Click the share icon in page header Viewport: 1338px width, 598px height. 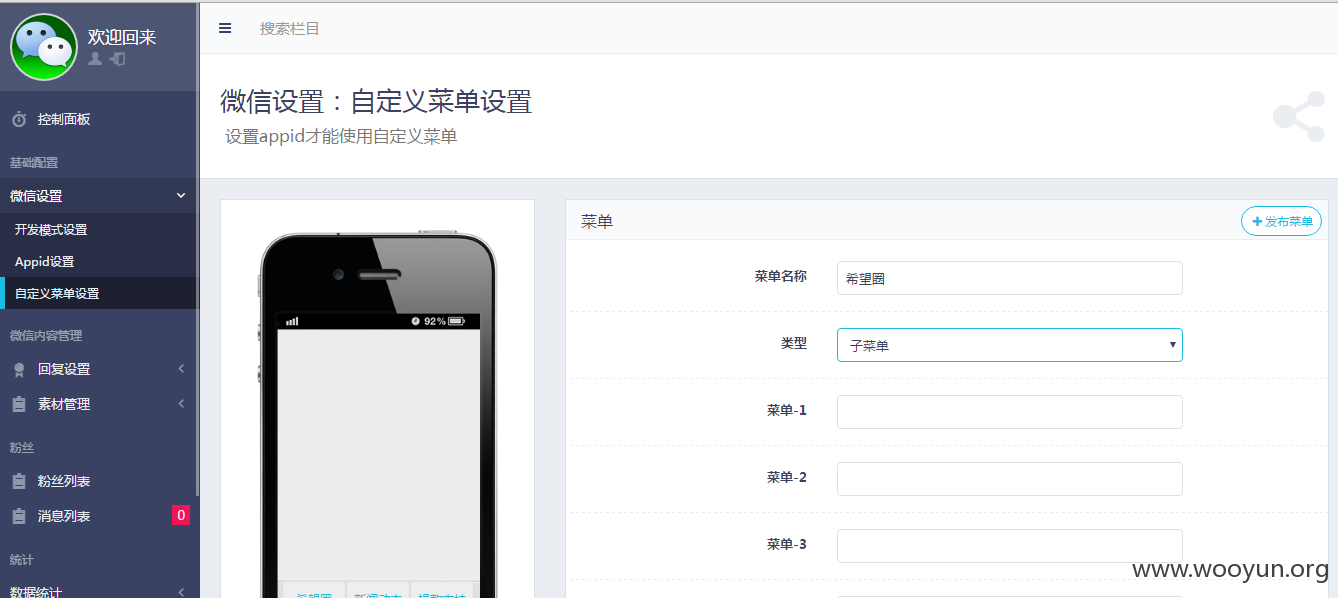coord(1298,116)
